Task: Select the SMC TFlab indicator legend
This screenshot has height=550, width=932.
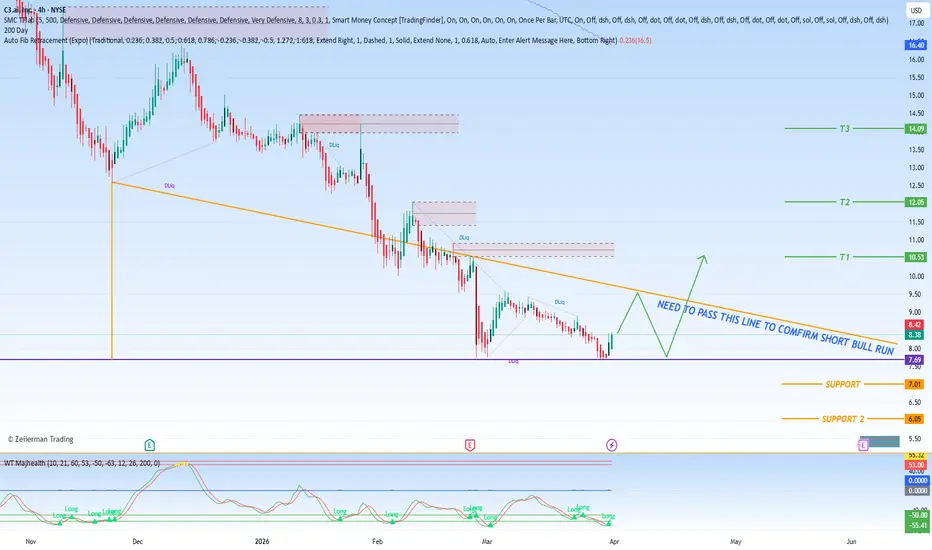Action: [446, 20]
